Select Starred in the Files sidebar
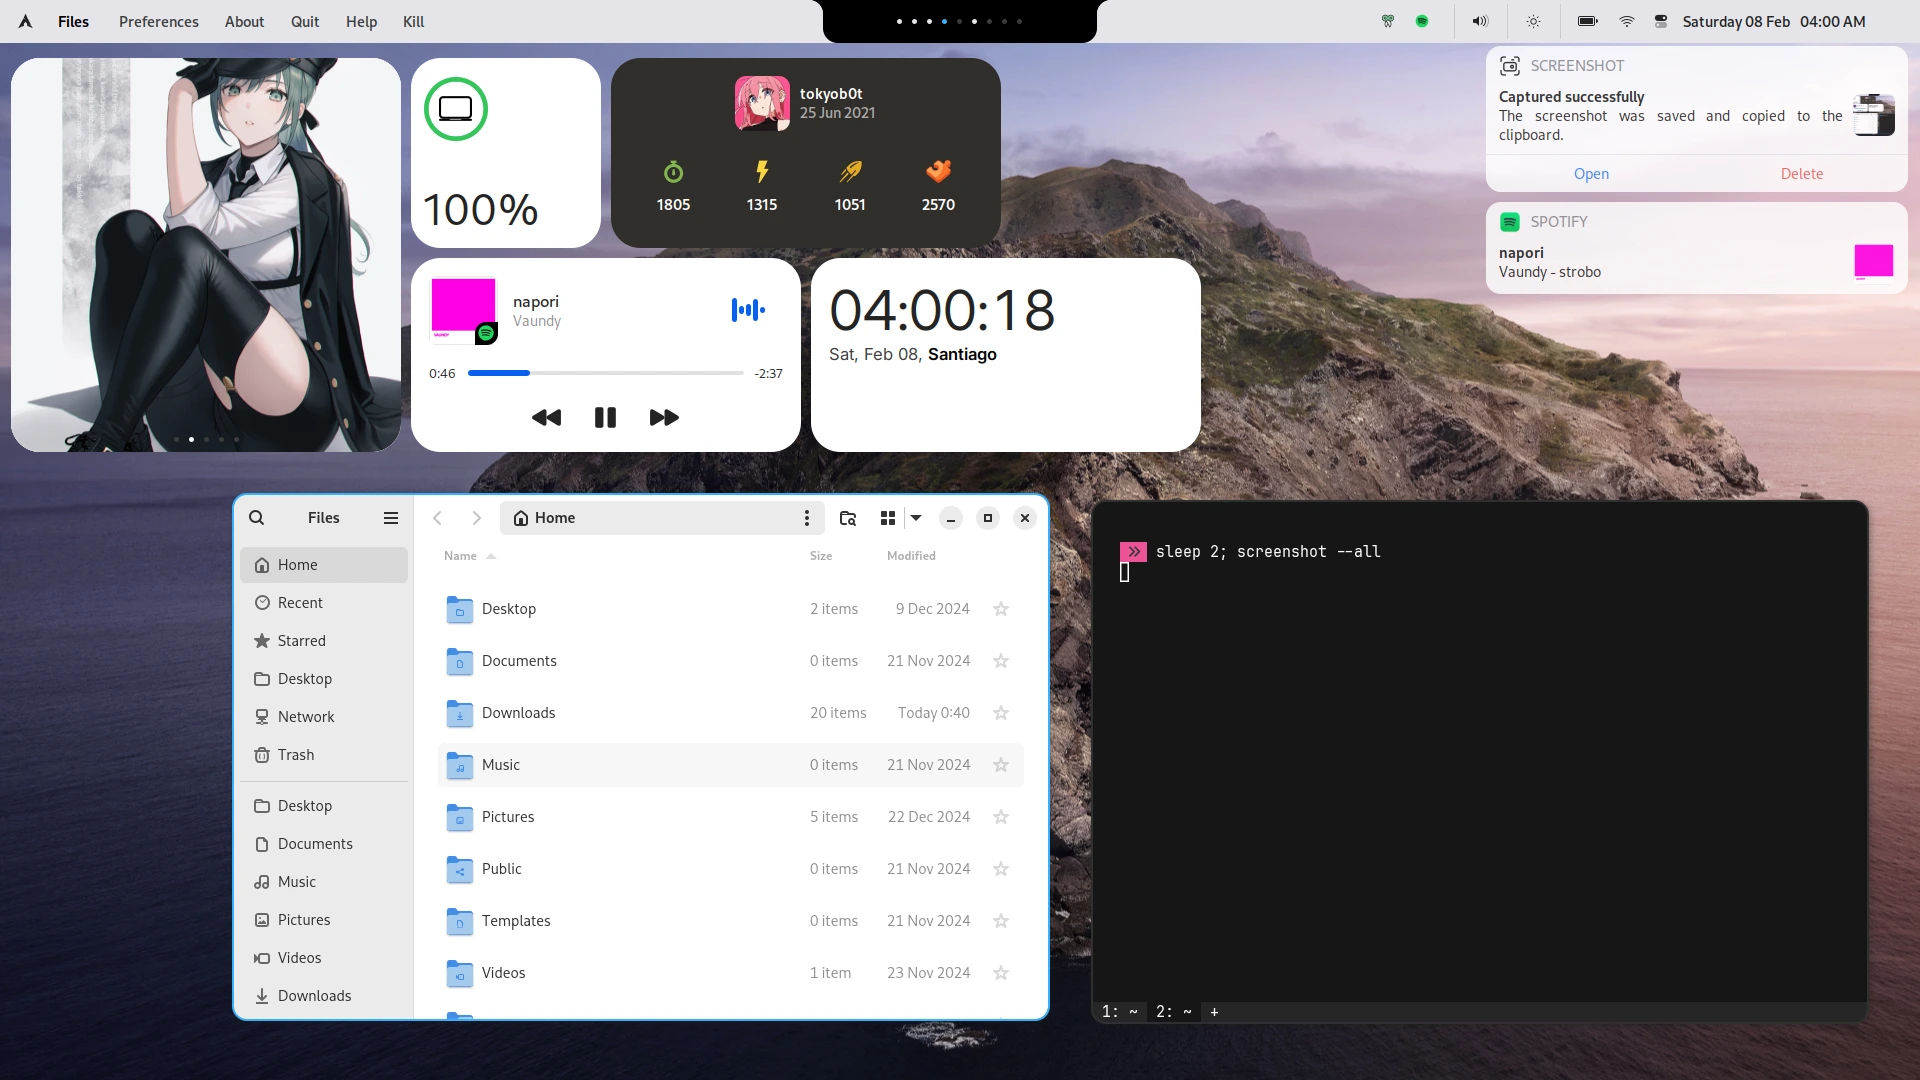 click(324, 641)
